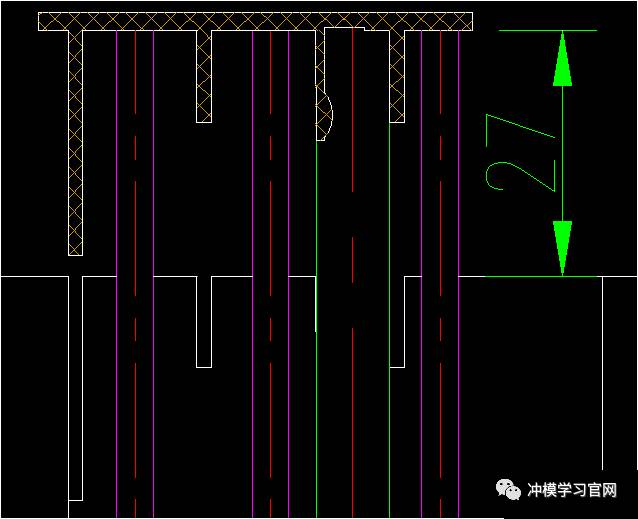Click the upper green dimension arrowhead
Viewport: 638px width, 519px height.
click(562, 59)
